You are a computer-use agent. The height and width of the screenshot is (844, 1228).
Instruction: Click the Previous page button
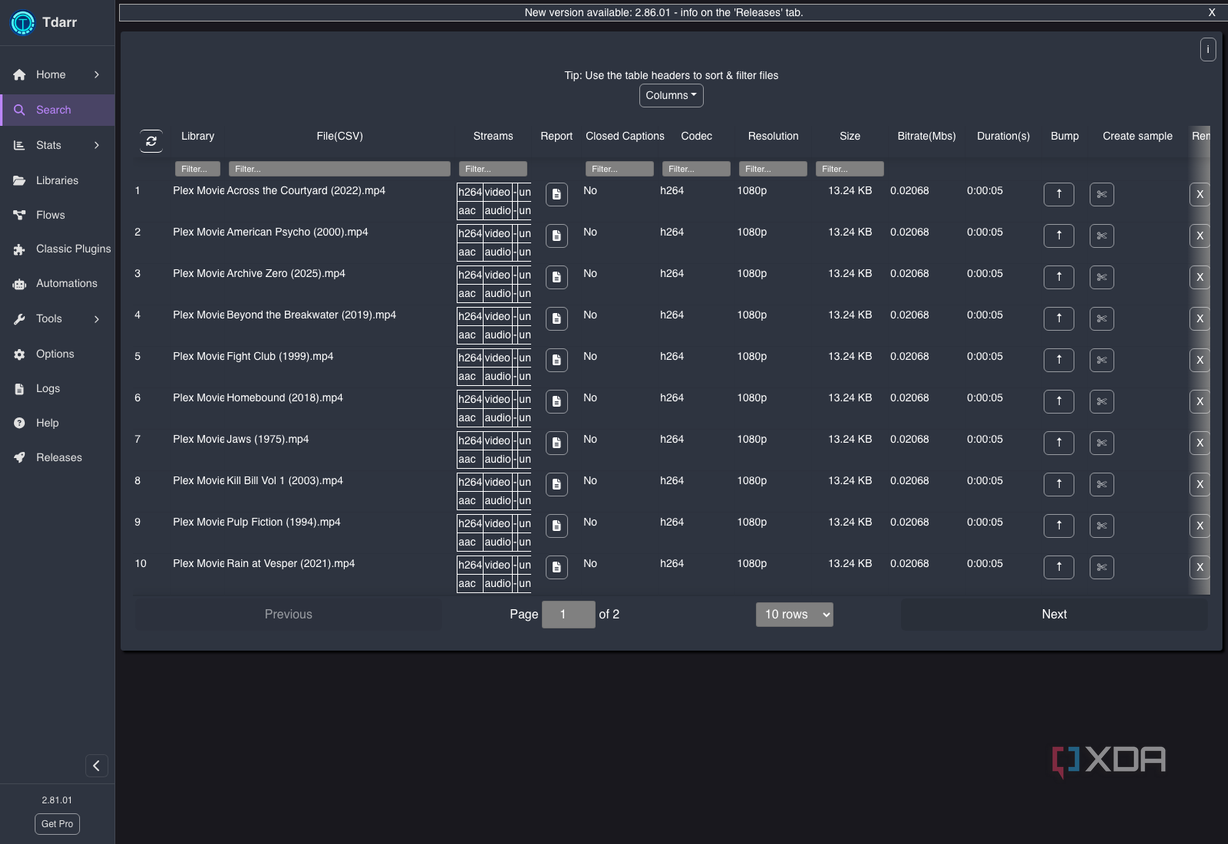[x=288, y=614]
